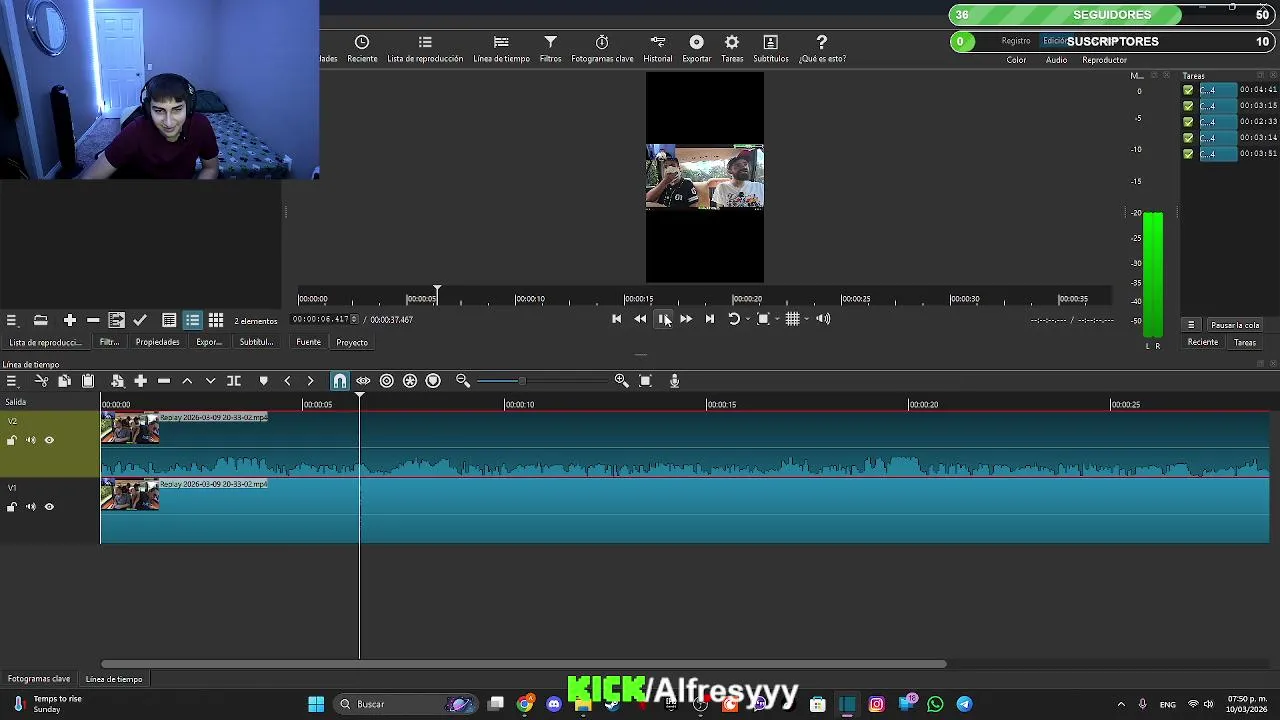Append clip to track with timeline plus

click(140, 381)
